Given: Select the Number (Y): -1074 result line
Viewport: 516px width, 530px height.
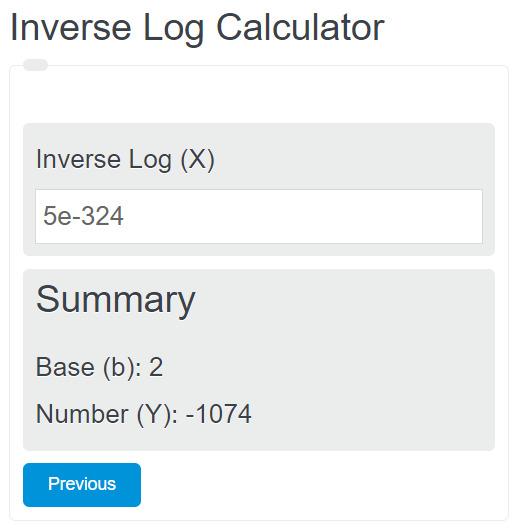Looking at the screenshot, I should (x=144, y=414).
